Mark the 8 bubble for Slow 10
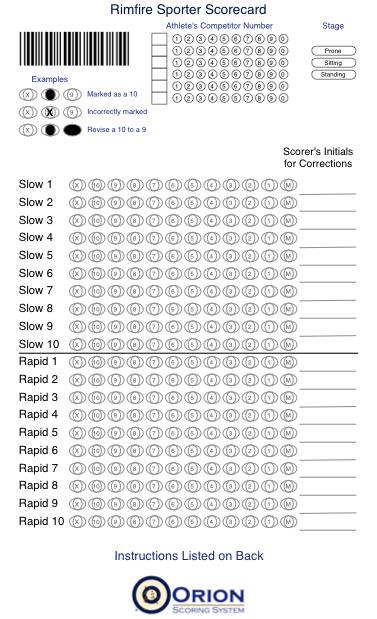 135,345
